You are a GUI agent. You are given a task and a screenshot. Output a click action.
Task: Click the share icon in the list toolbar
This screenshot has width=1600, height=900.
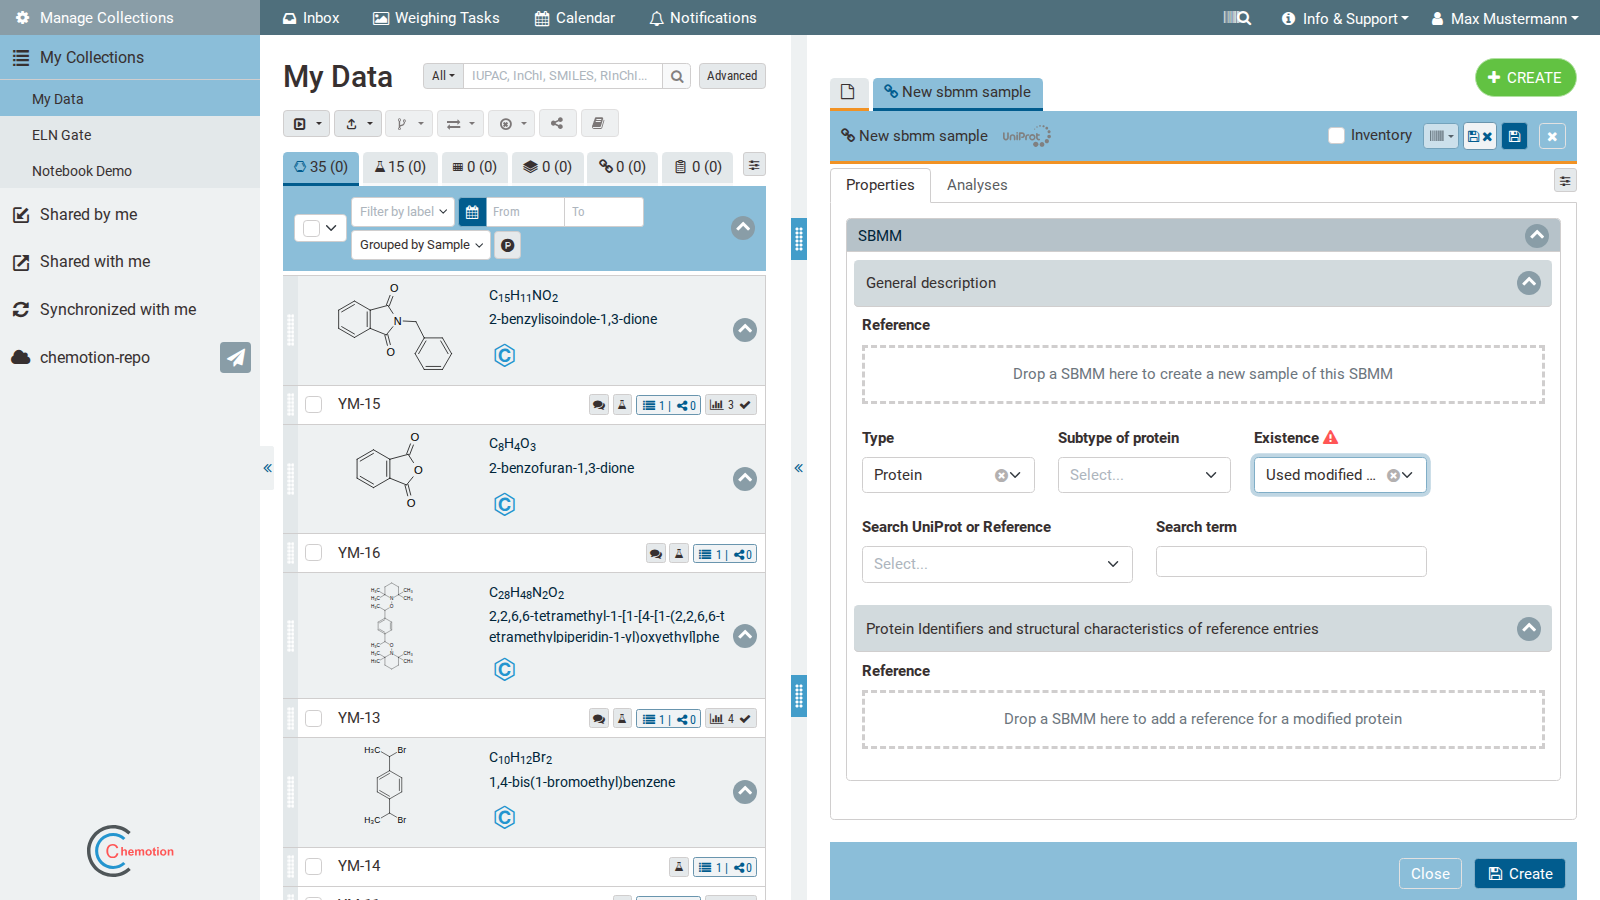click(557, 124)
